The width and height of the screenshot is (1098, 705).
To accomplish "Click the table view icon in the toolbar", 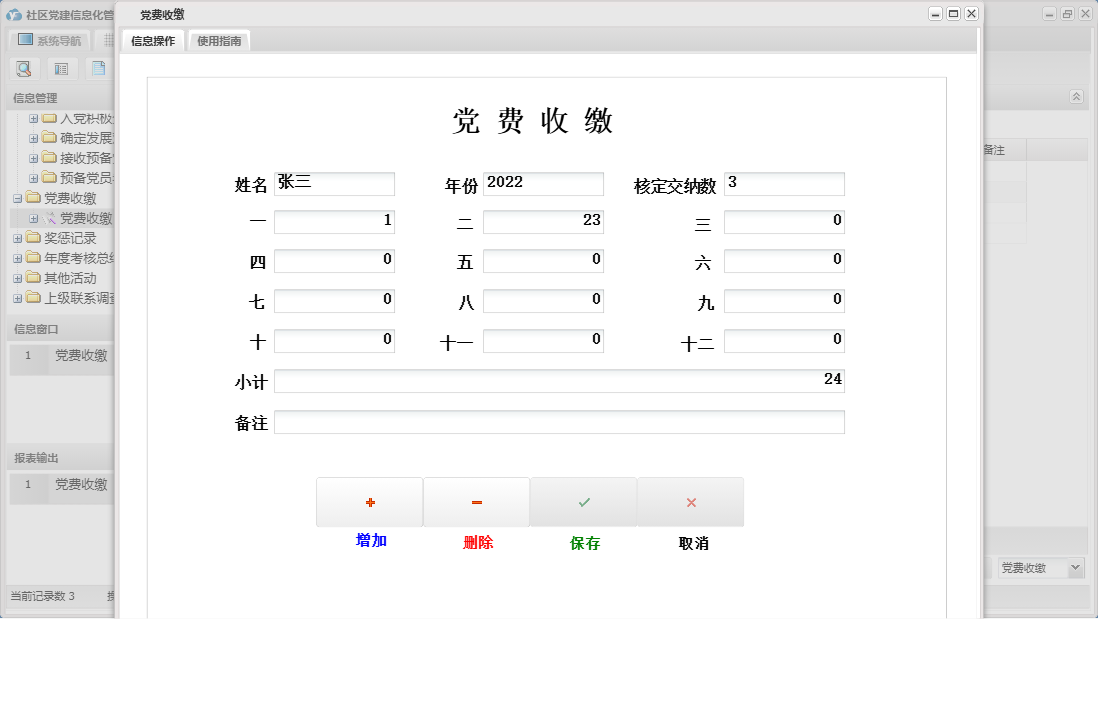I will point(59,68).
